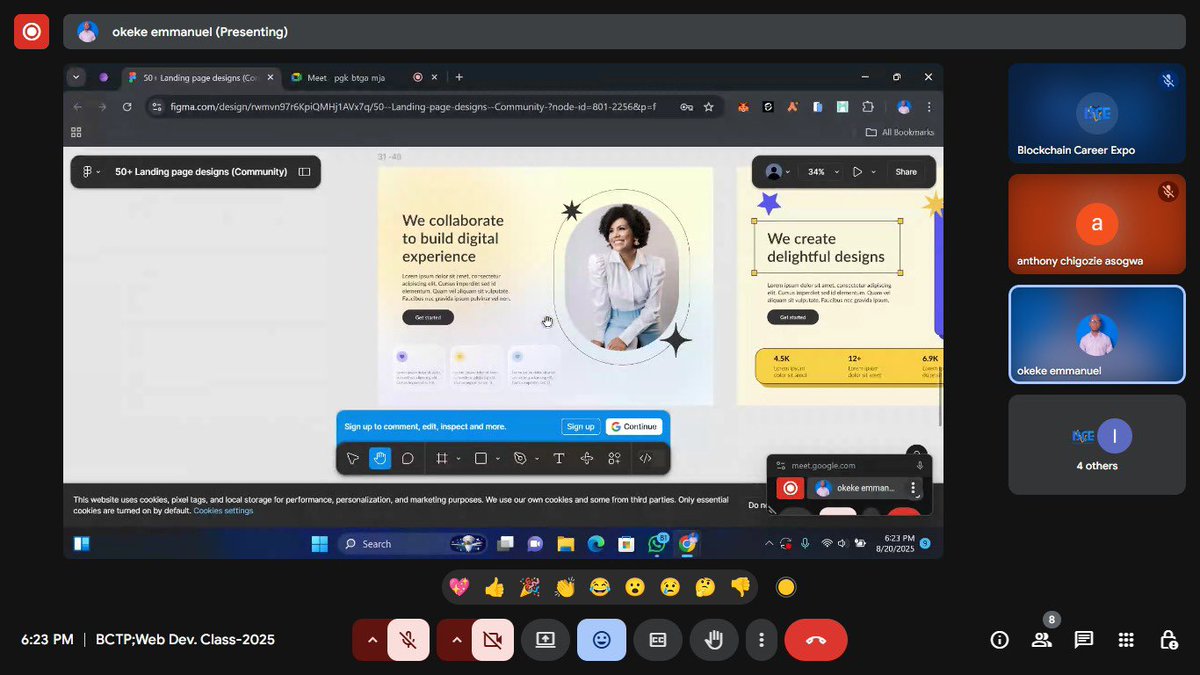Select the Text tool in Figma
The height and width of the screenshot is (675, 1200).
click(x=559, y=458)
